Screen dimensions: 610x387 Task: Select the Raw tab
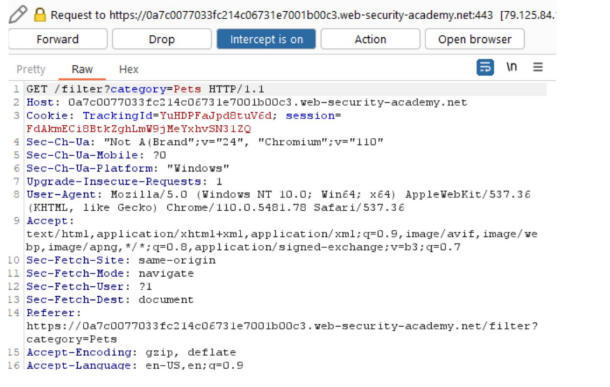[x=82, y=69]
